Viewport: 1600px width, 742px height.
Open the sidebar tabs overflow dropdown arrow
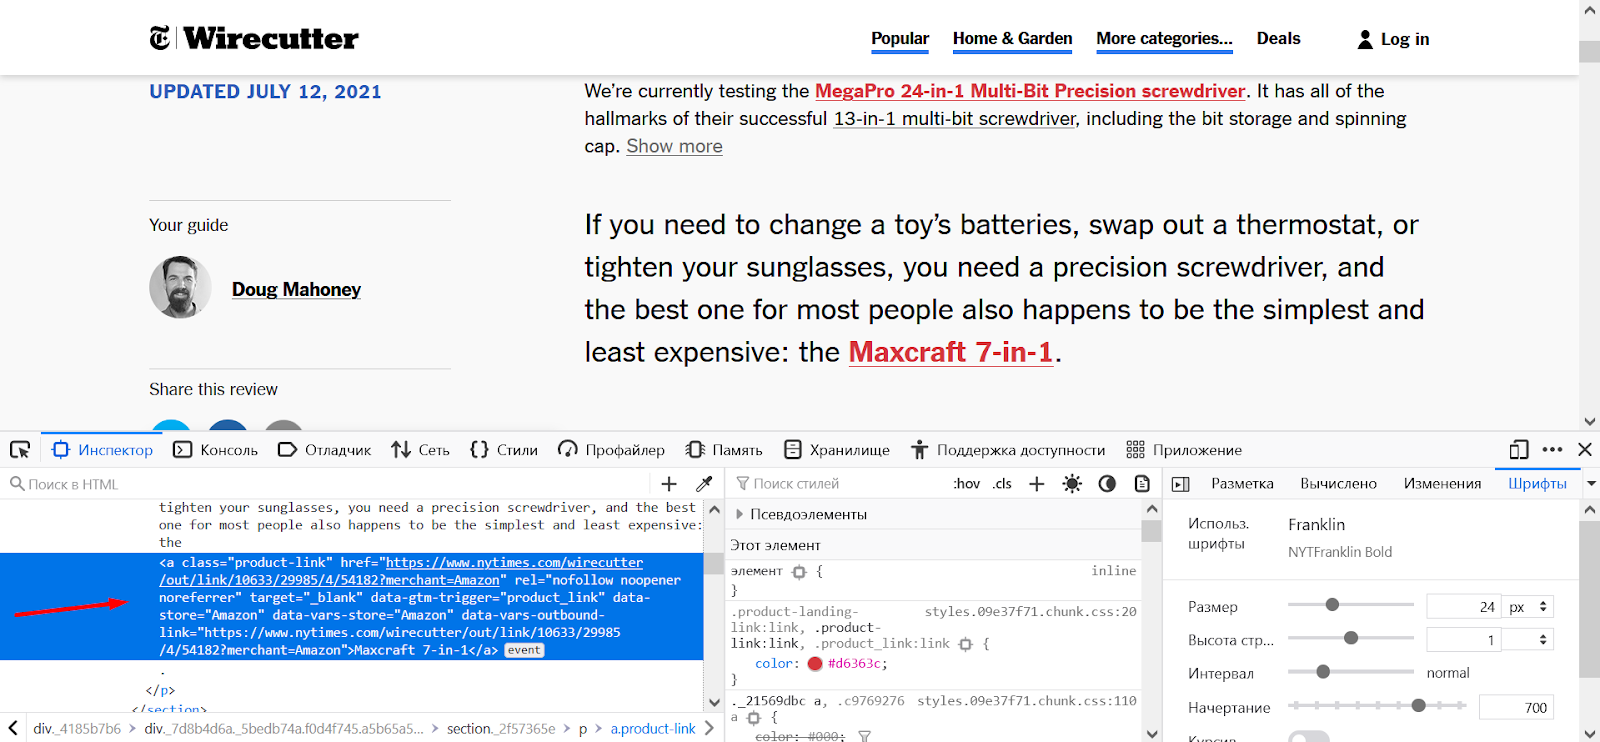(1591, 484)
